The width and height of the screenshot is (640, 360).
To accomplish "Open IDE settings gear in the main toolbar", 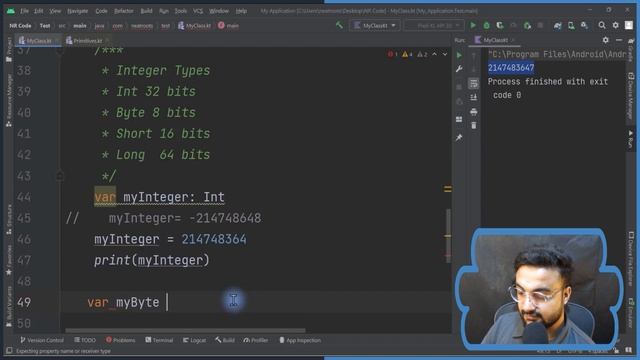I will (x=616, y=25).
